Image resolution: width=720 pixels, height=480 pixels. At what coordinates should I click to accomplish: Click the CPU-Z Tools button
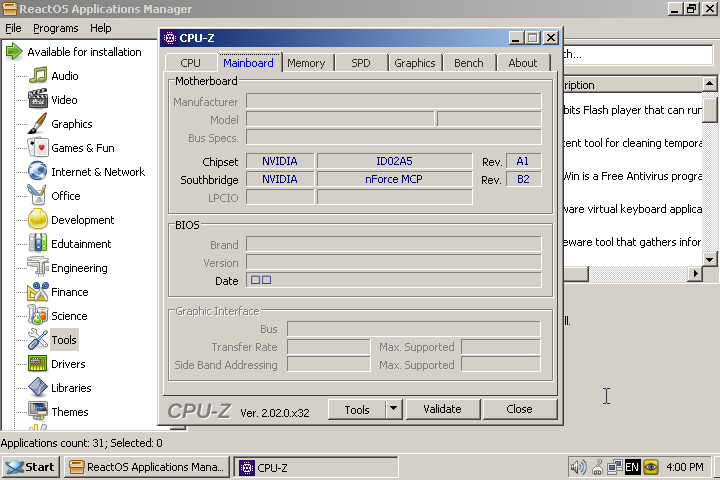coord(357,409)
